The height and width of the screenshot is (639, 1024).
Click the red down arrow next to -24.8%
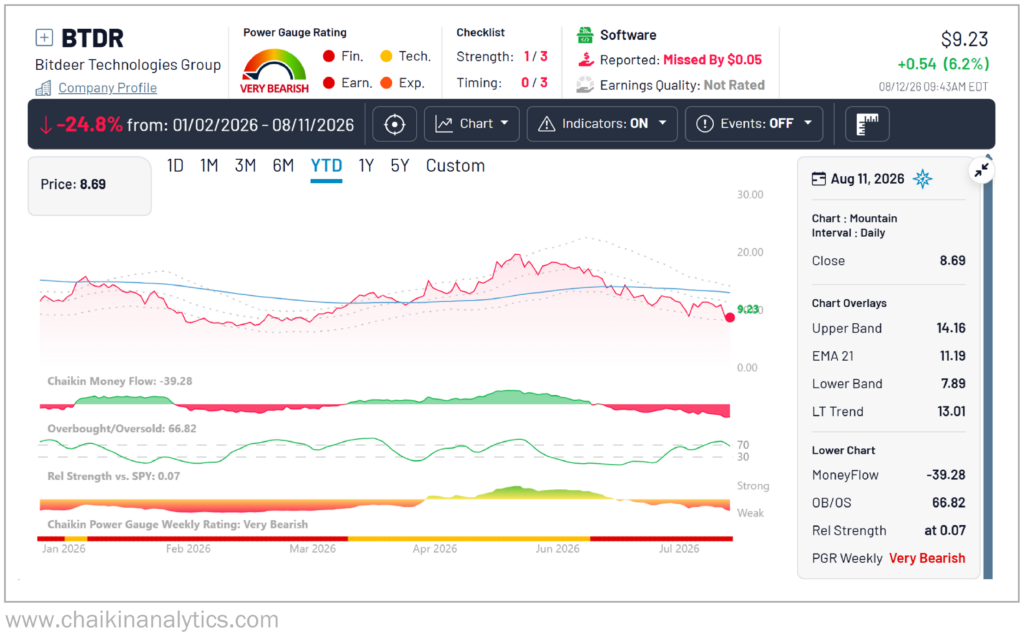point(46,125)
